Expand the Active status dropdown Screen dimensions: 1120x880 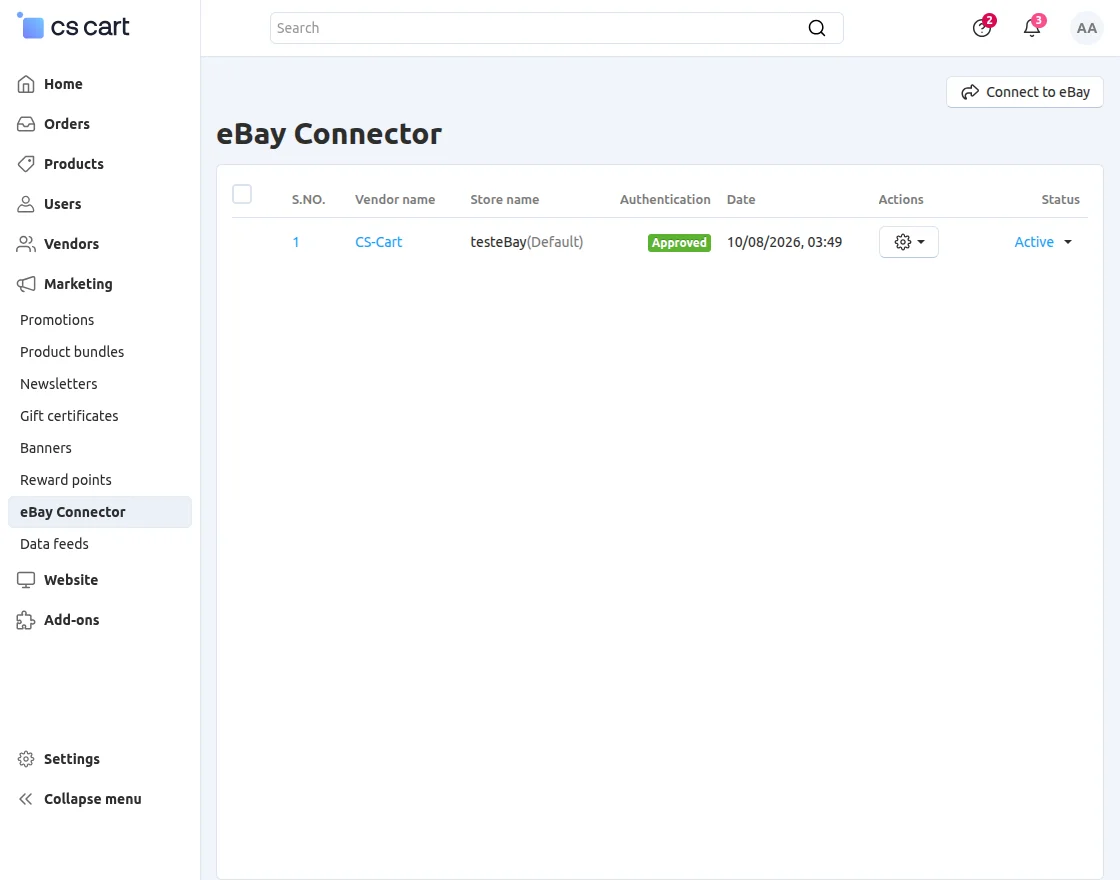coord(1043,242)
